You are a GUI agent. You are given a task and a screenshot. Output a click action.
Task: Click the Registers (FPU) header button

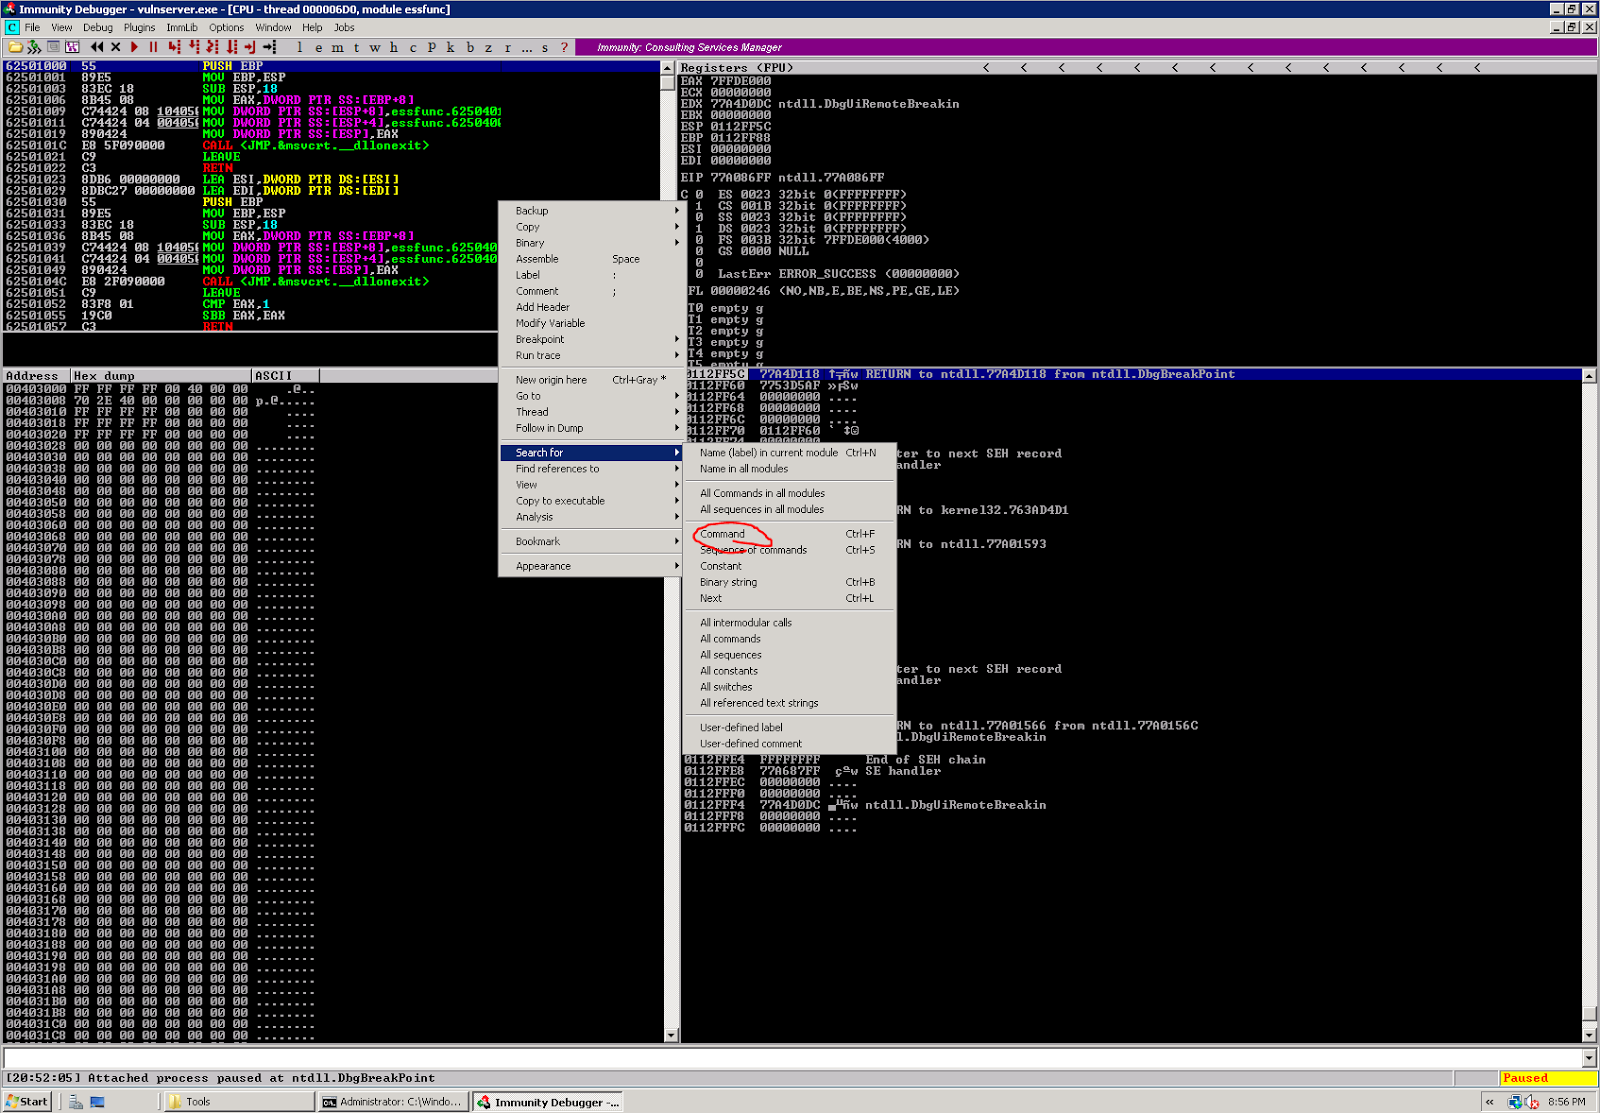(x=737, y=68)
